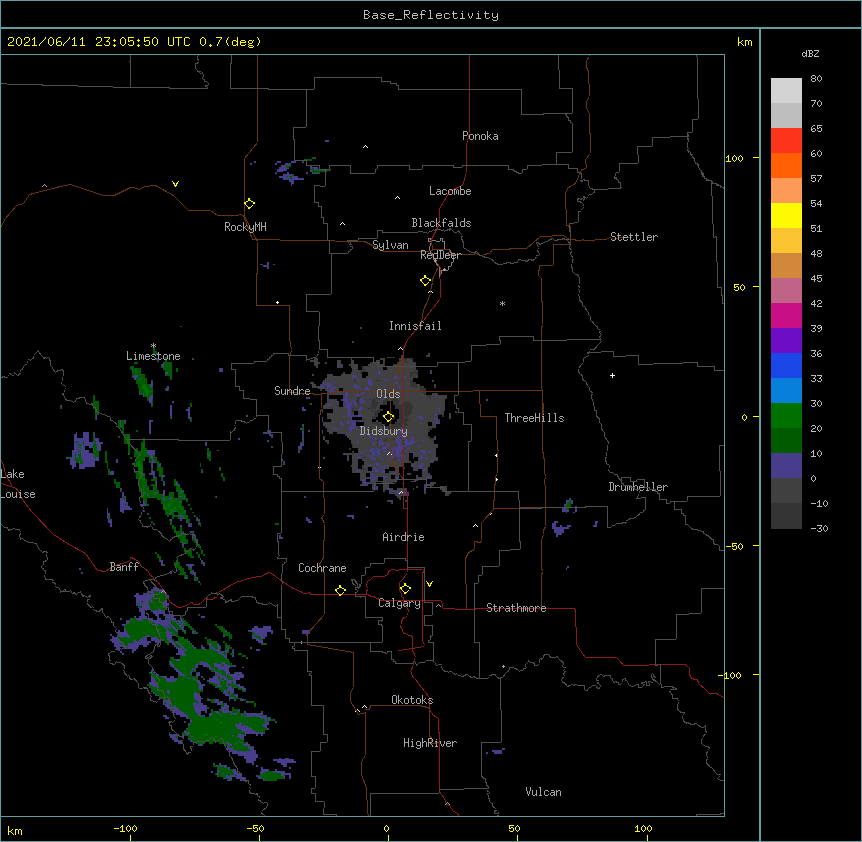Select the magenta 39–42 dBZ legend swatch

coord(786,315)
